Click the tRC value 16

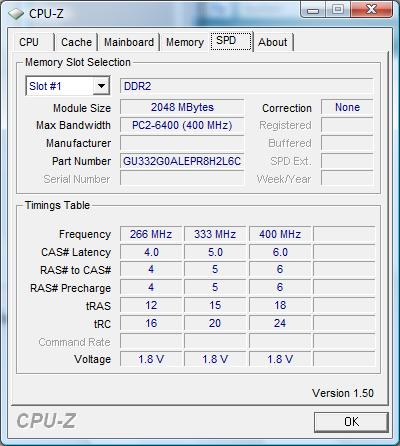(151, 323)
